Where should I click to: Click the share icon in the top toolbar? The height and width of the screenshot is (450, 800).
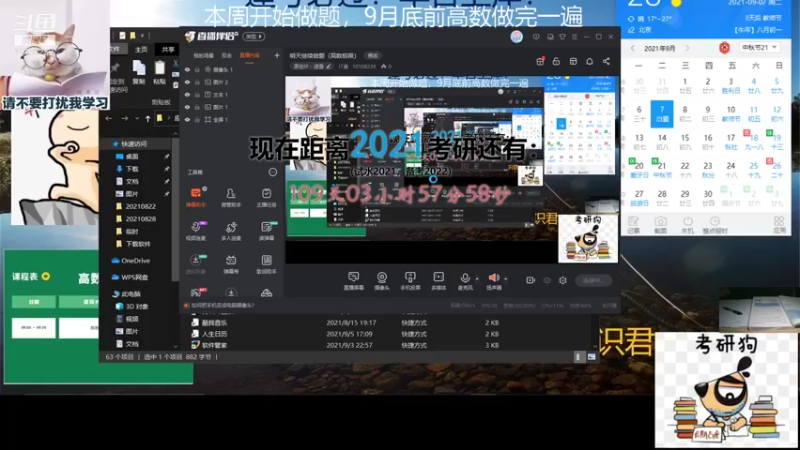606,61
